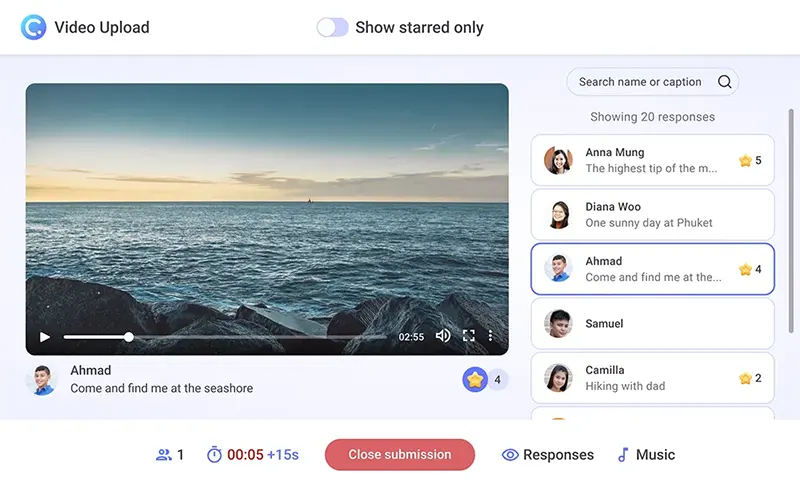This screenshot has height=490, width=800.
Task: Open Samuel's response card
Action: click(x=652, y=324)
